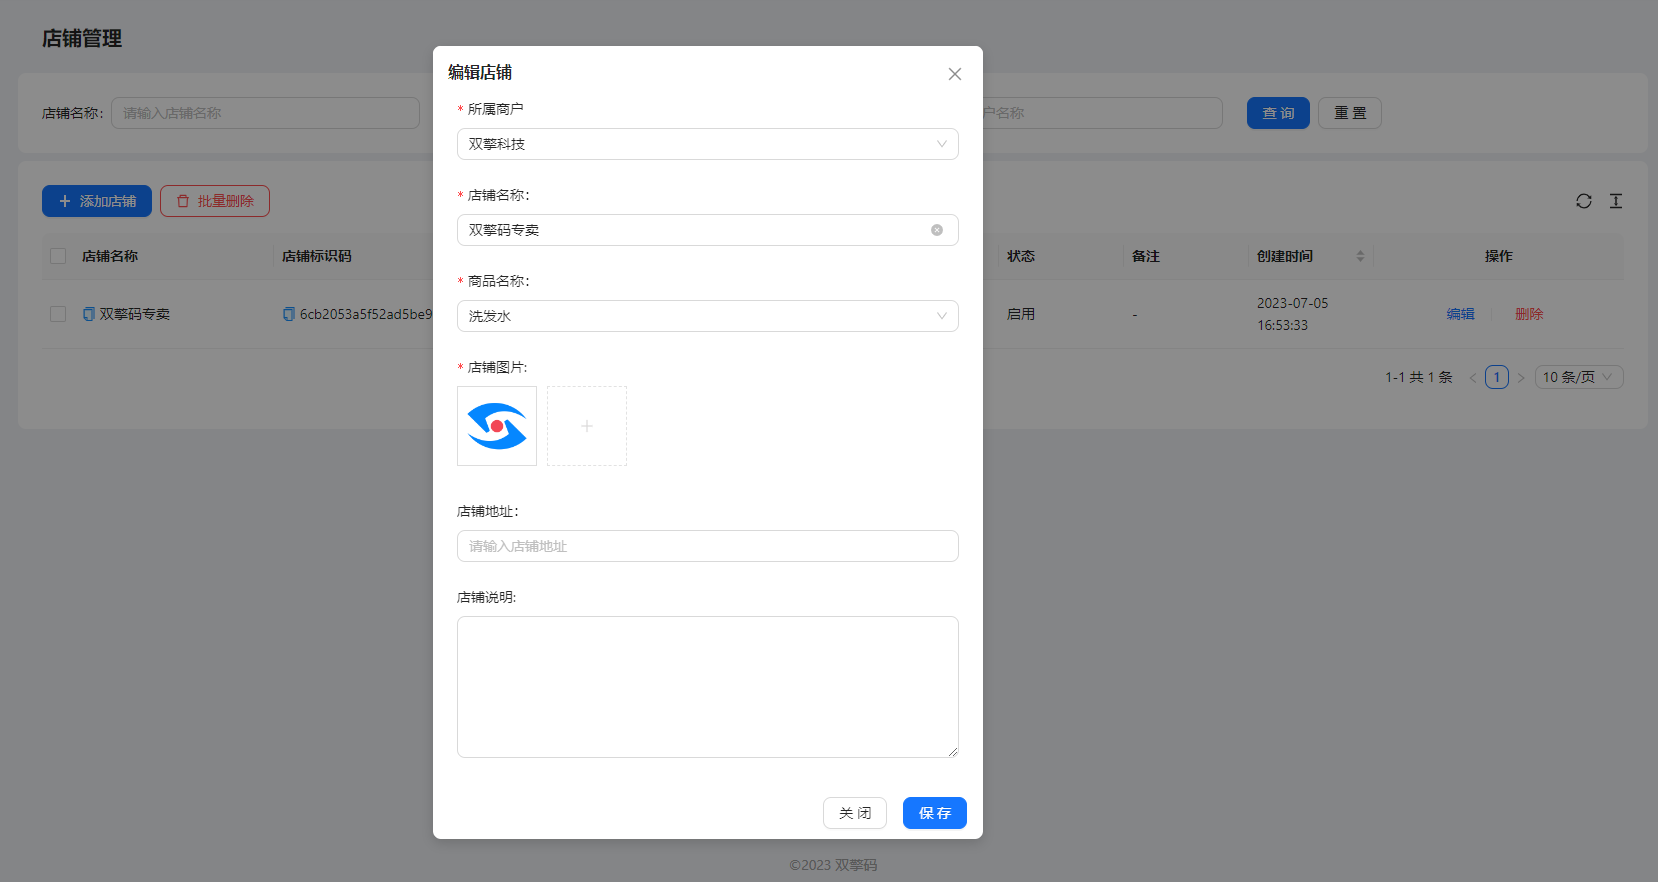The height and width of the screenshot is (882, 1658).
Task: Click the 备注 column header
Action: tap(1146, 256)
